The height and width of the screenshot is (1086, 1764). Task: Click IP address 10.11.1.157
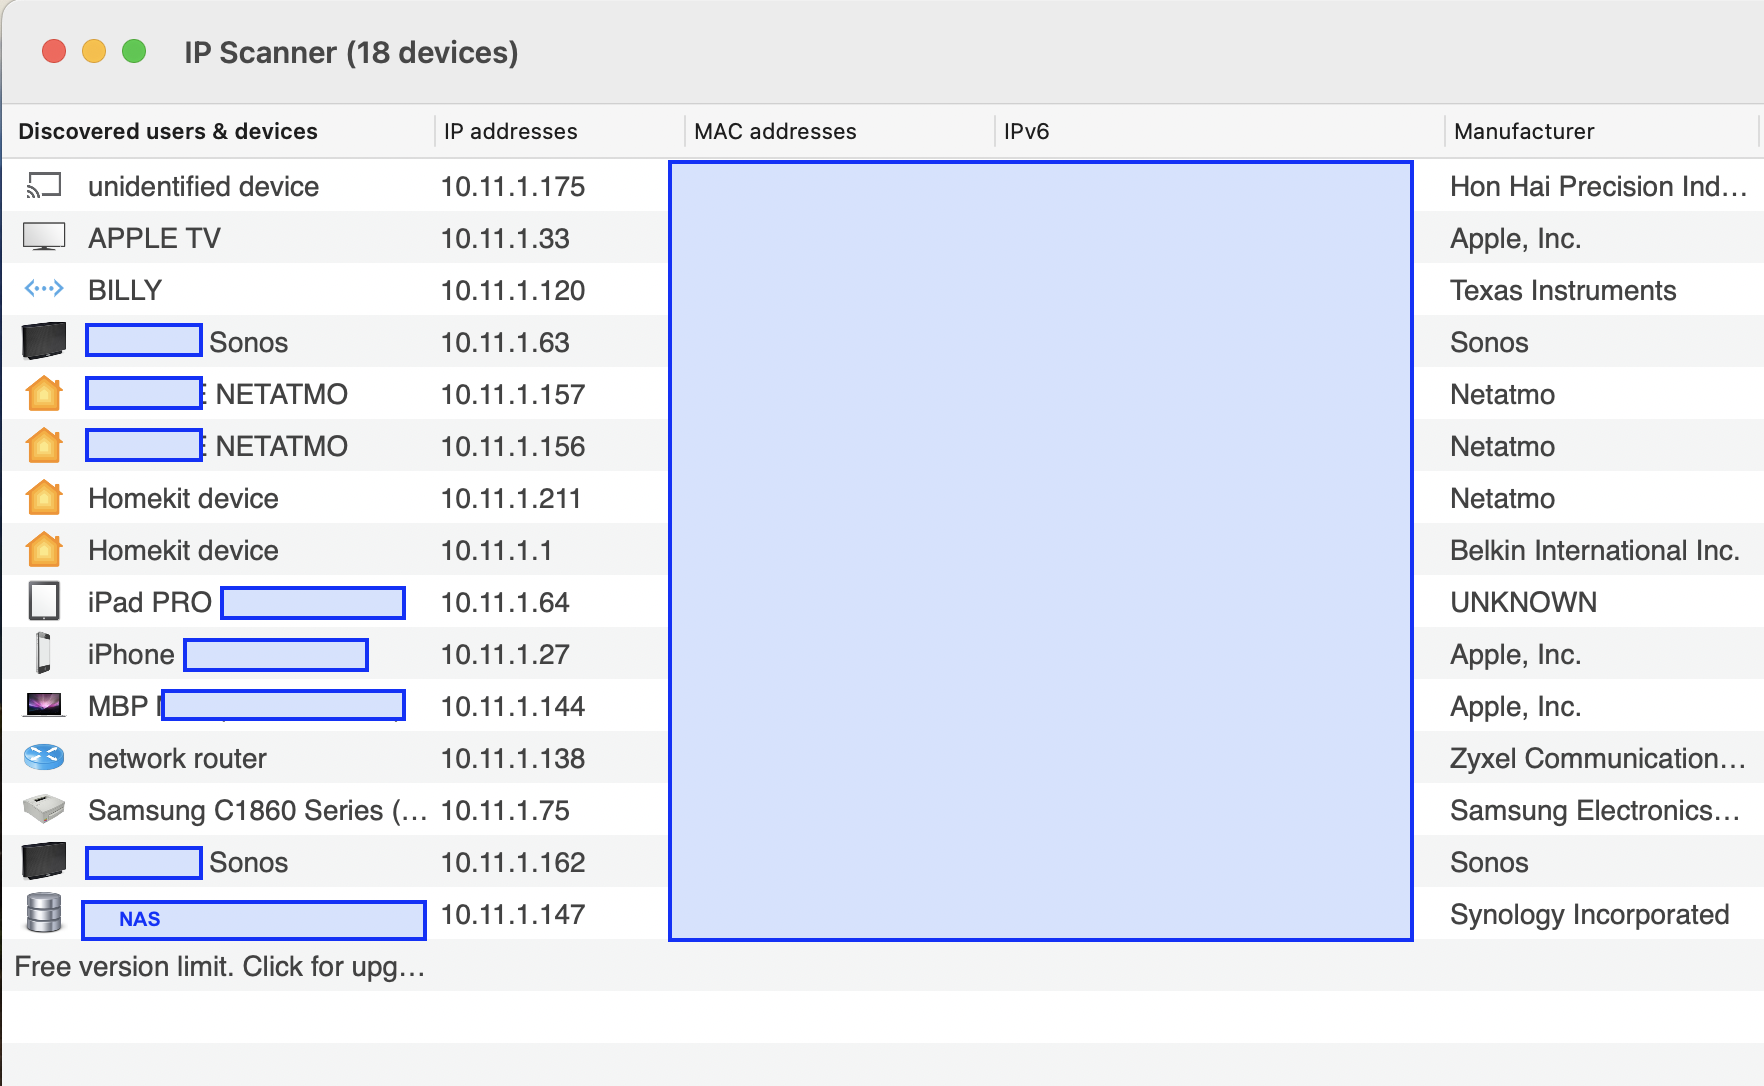[513, 394]
